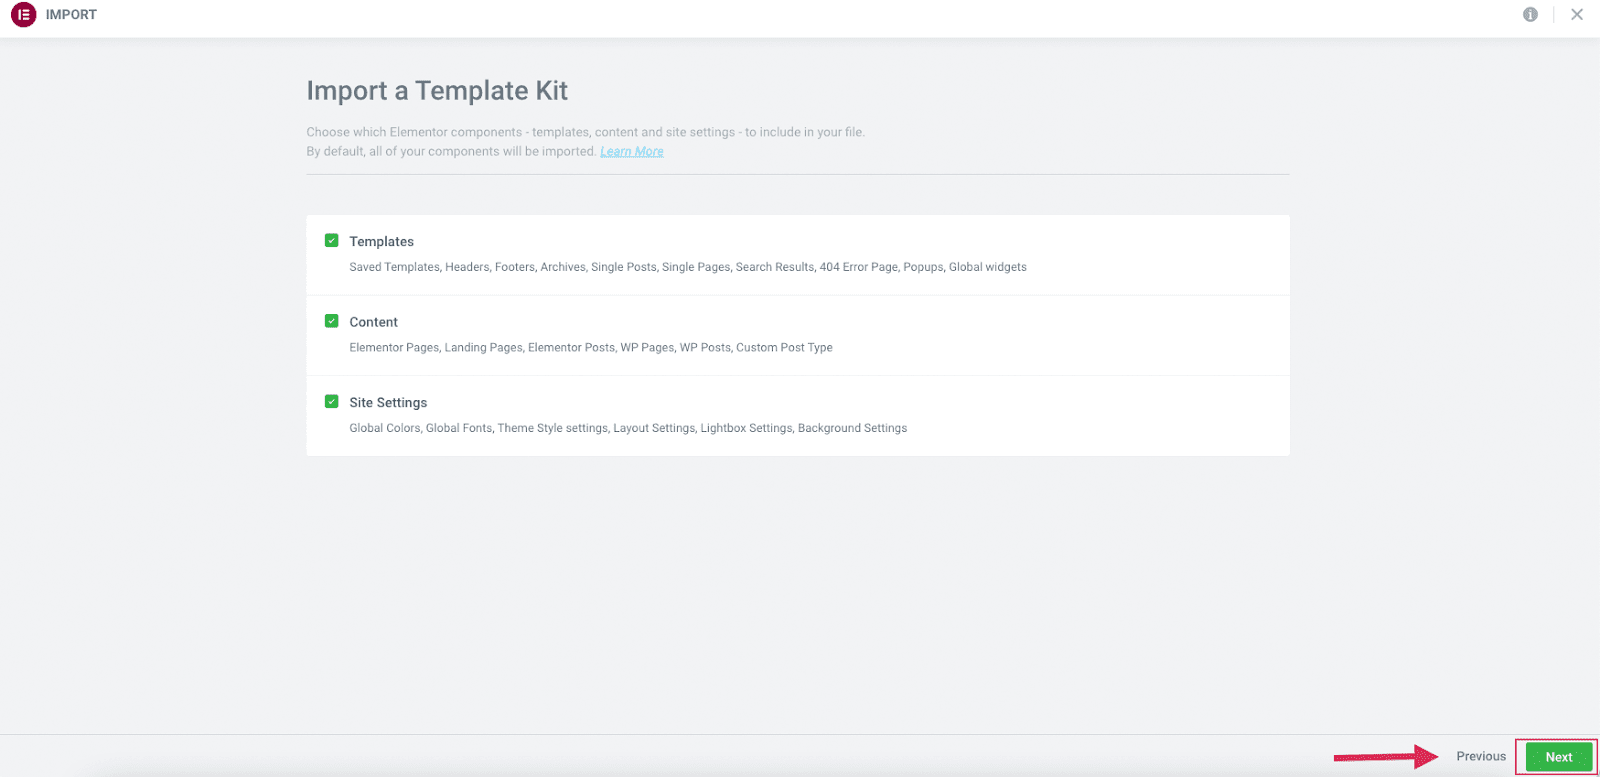Click the 'Choose which Elementor components' text

[585, 132]
